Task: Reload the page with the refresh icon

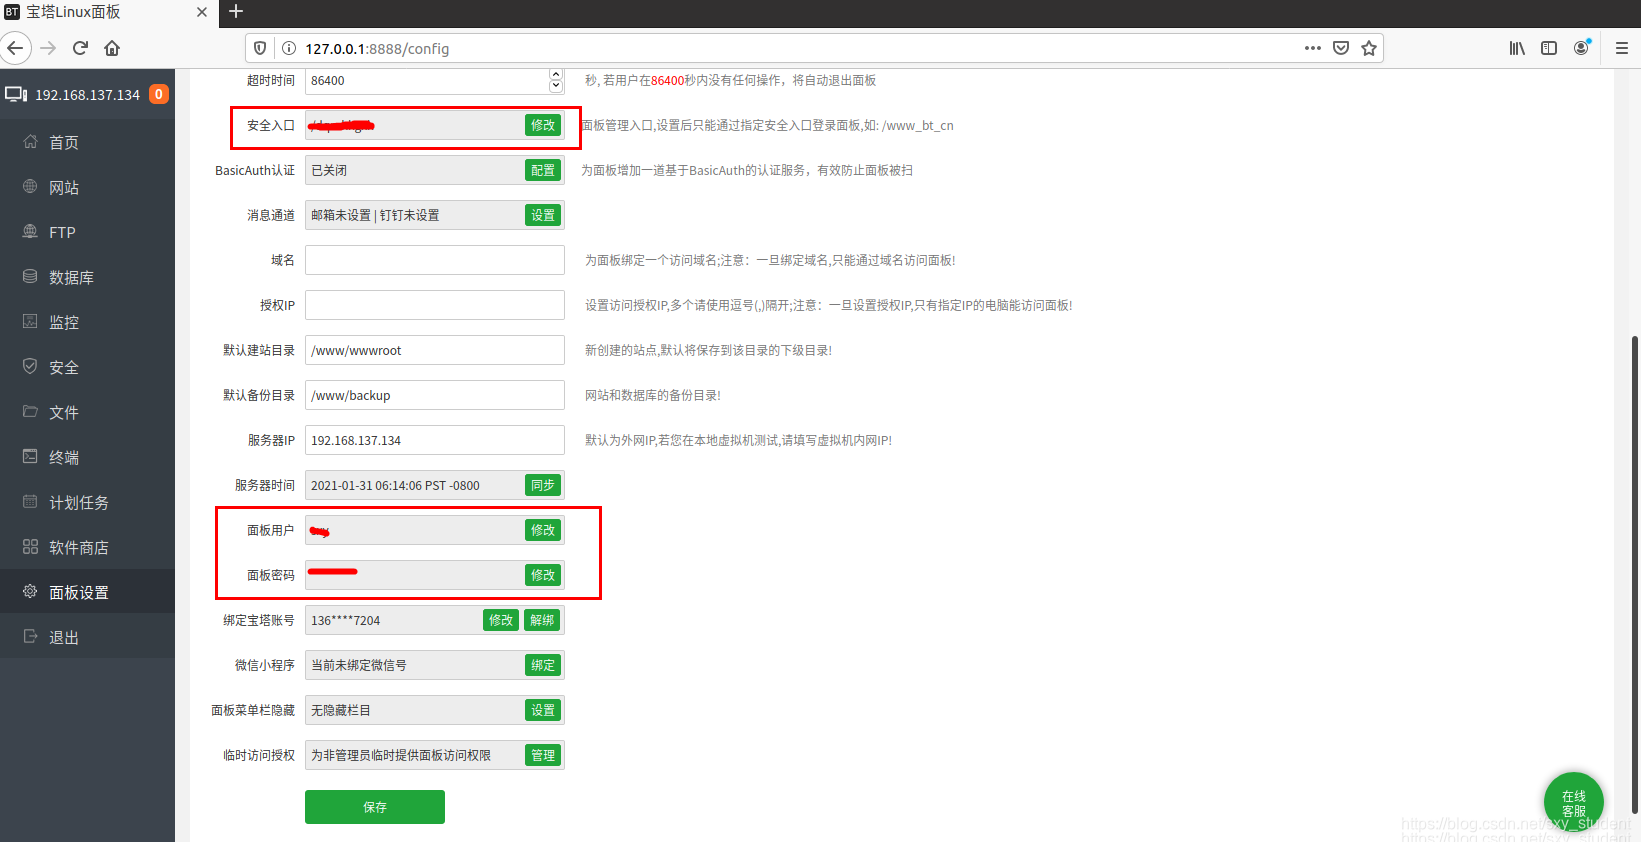Action: click(x=80, y=48)
